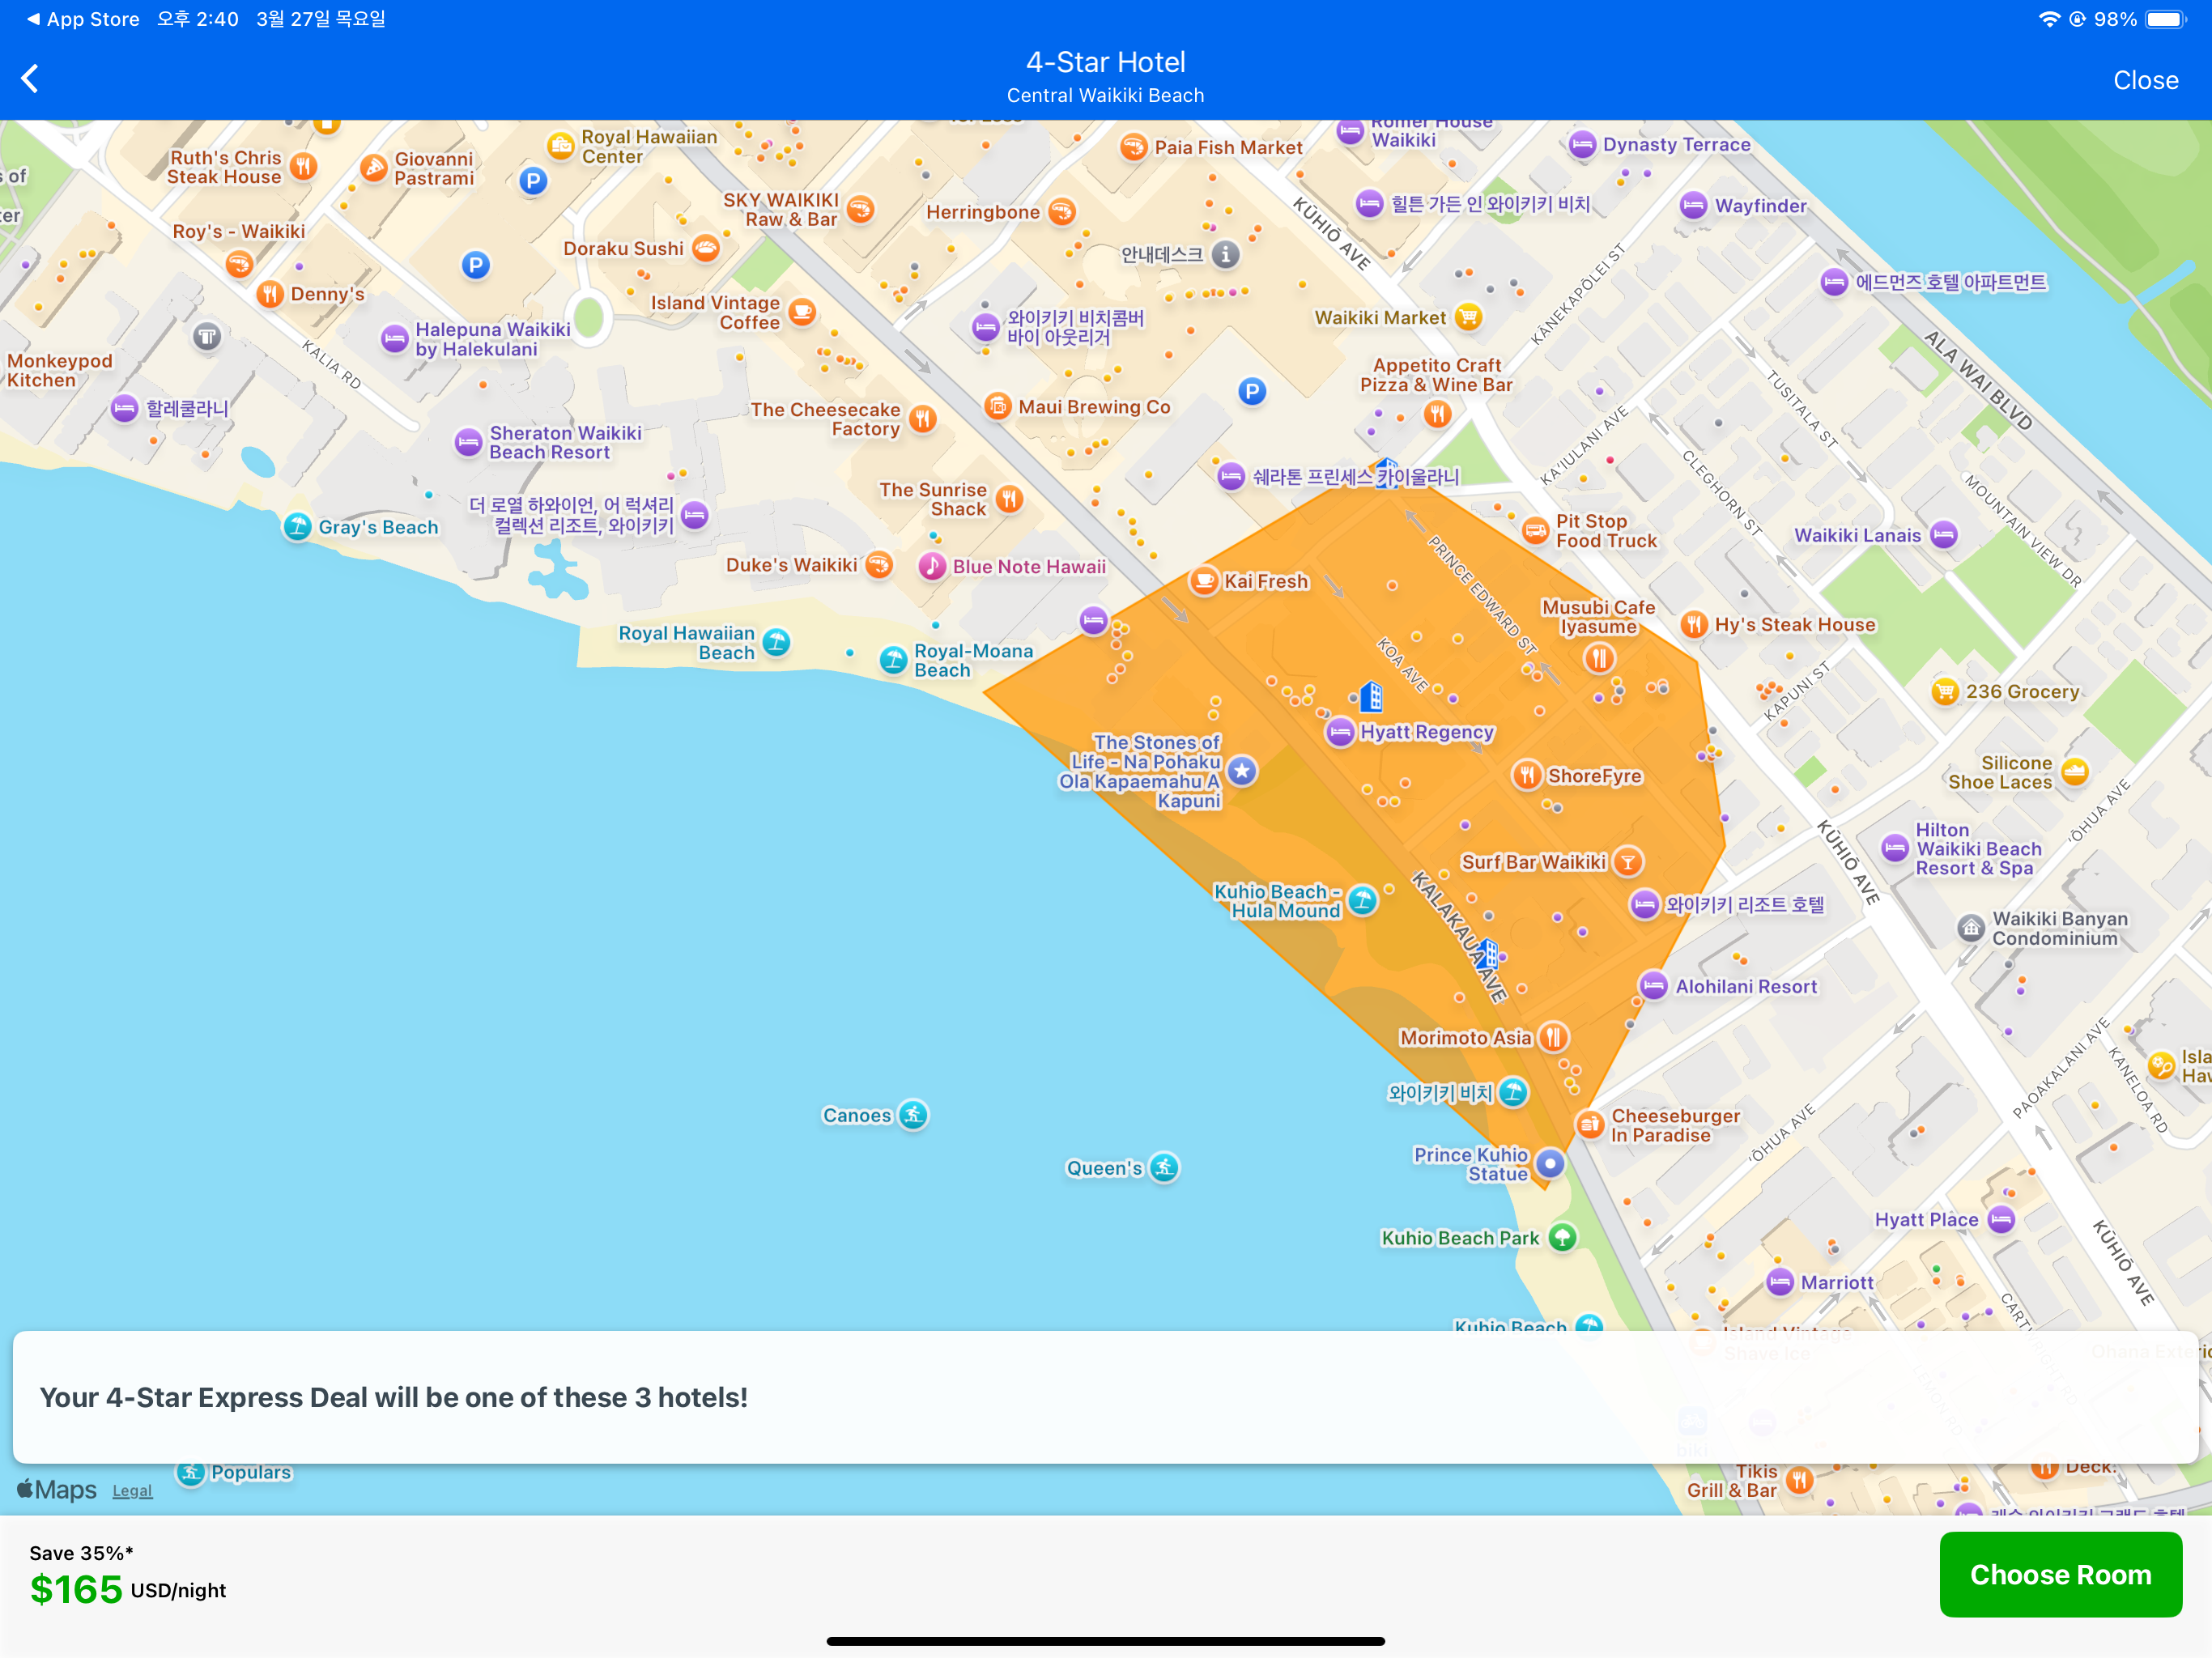Tap the 안내데스크 information icon
2212x1658 pixels.
(x=1225, y=254)
